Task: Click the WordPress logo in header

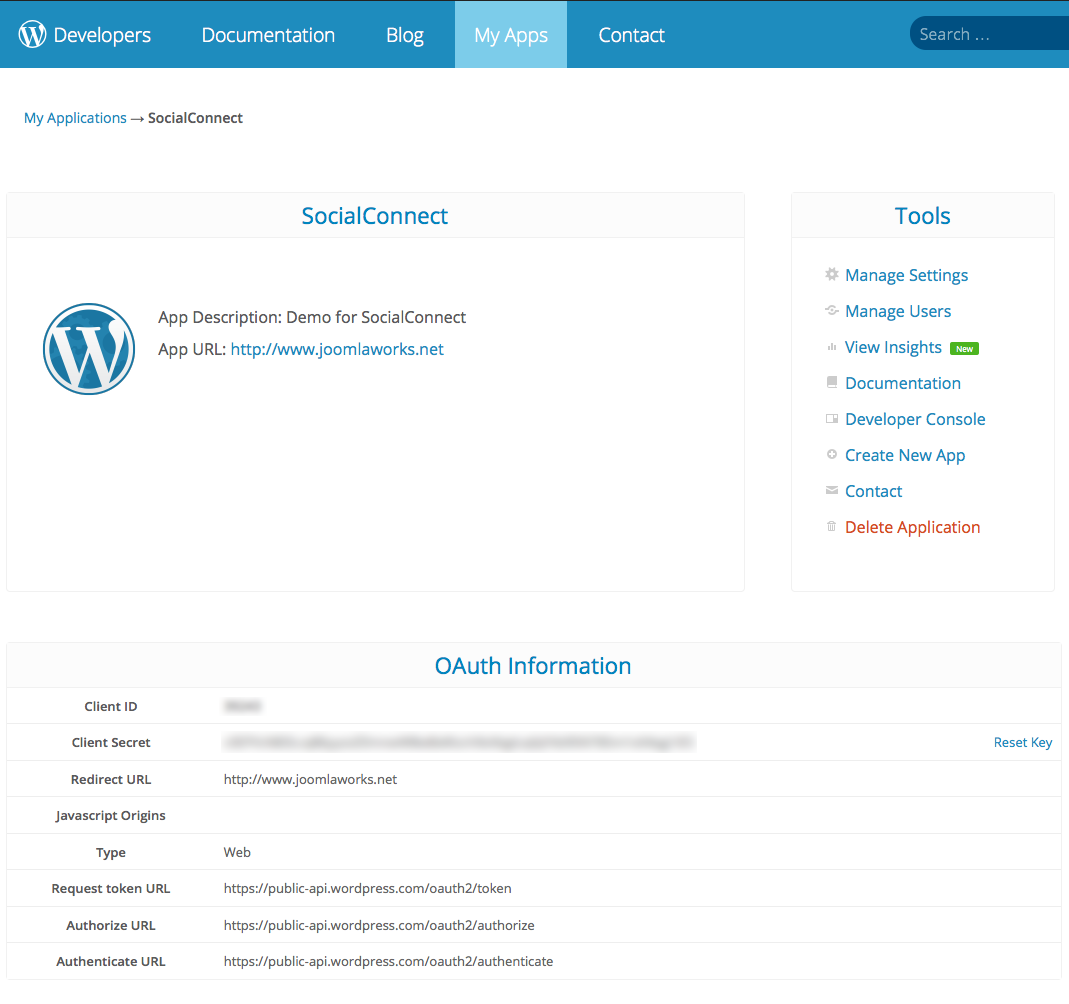Action: pos(32,34)
